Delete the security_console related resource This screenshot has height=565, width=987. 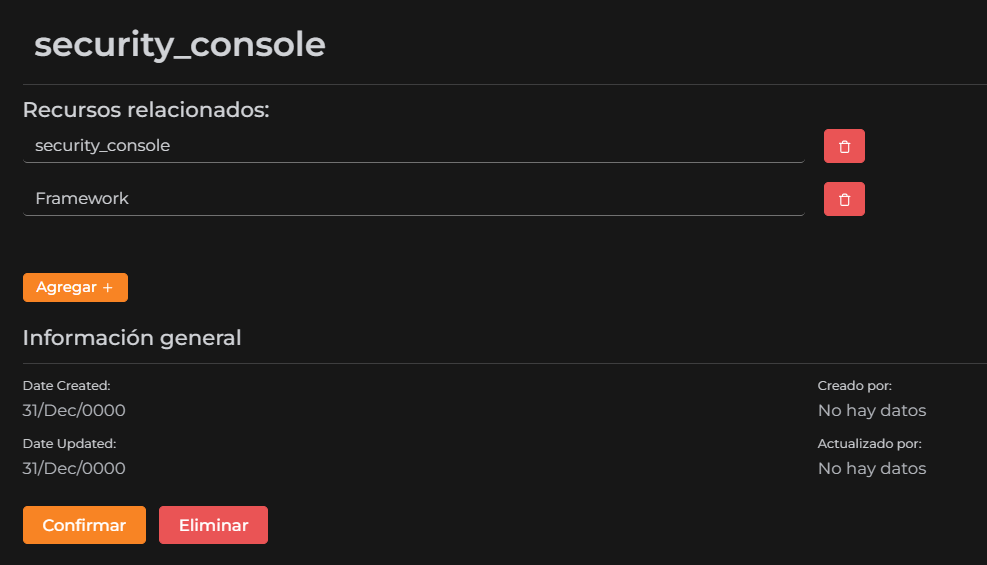pos(844,146)
